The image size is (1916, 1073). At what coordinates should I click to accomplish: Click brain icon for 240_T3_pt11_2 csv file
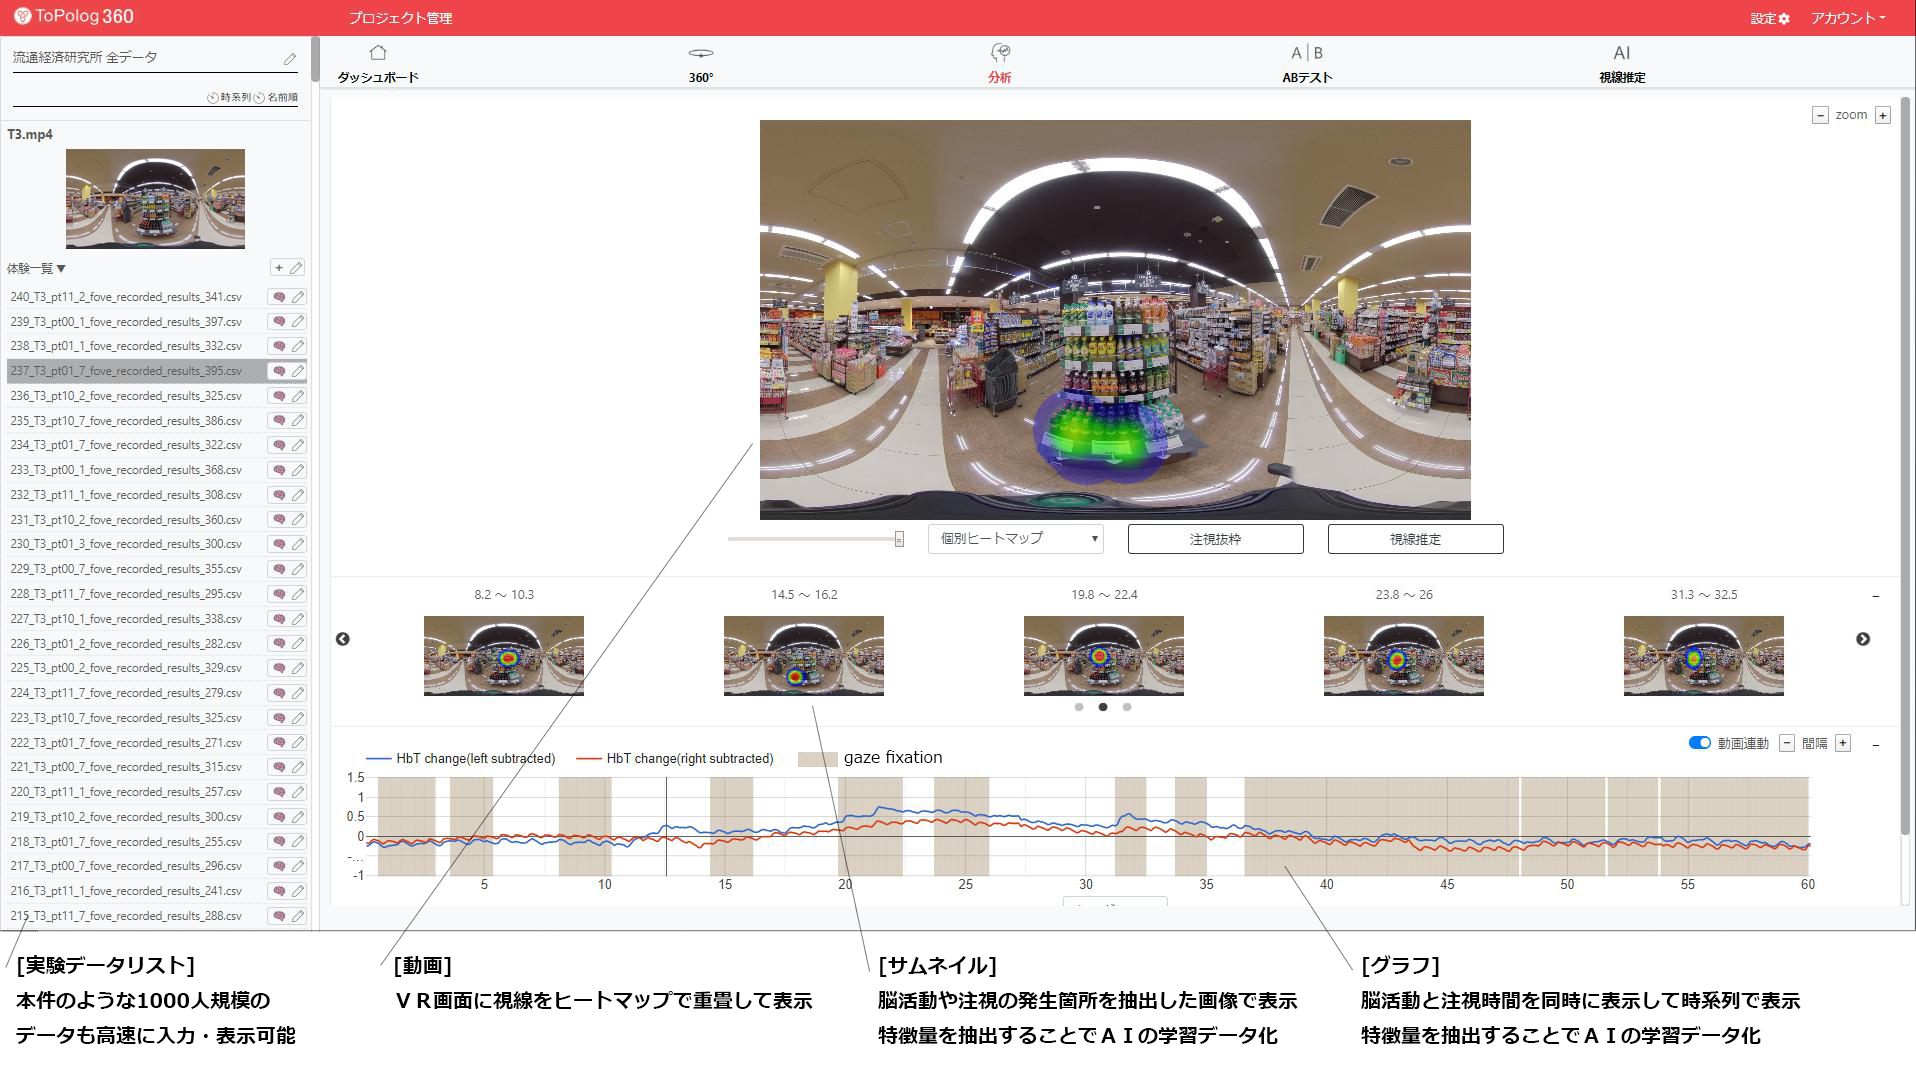click(279, 297)
